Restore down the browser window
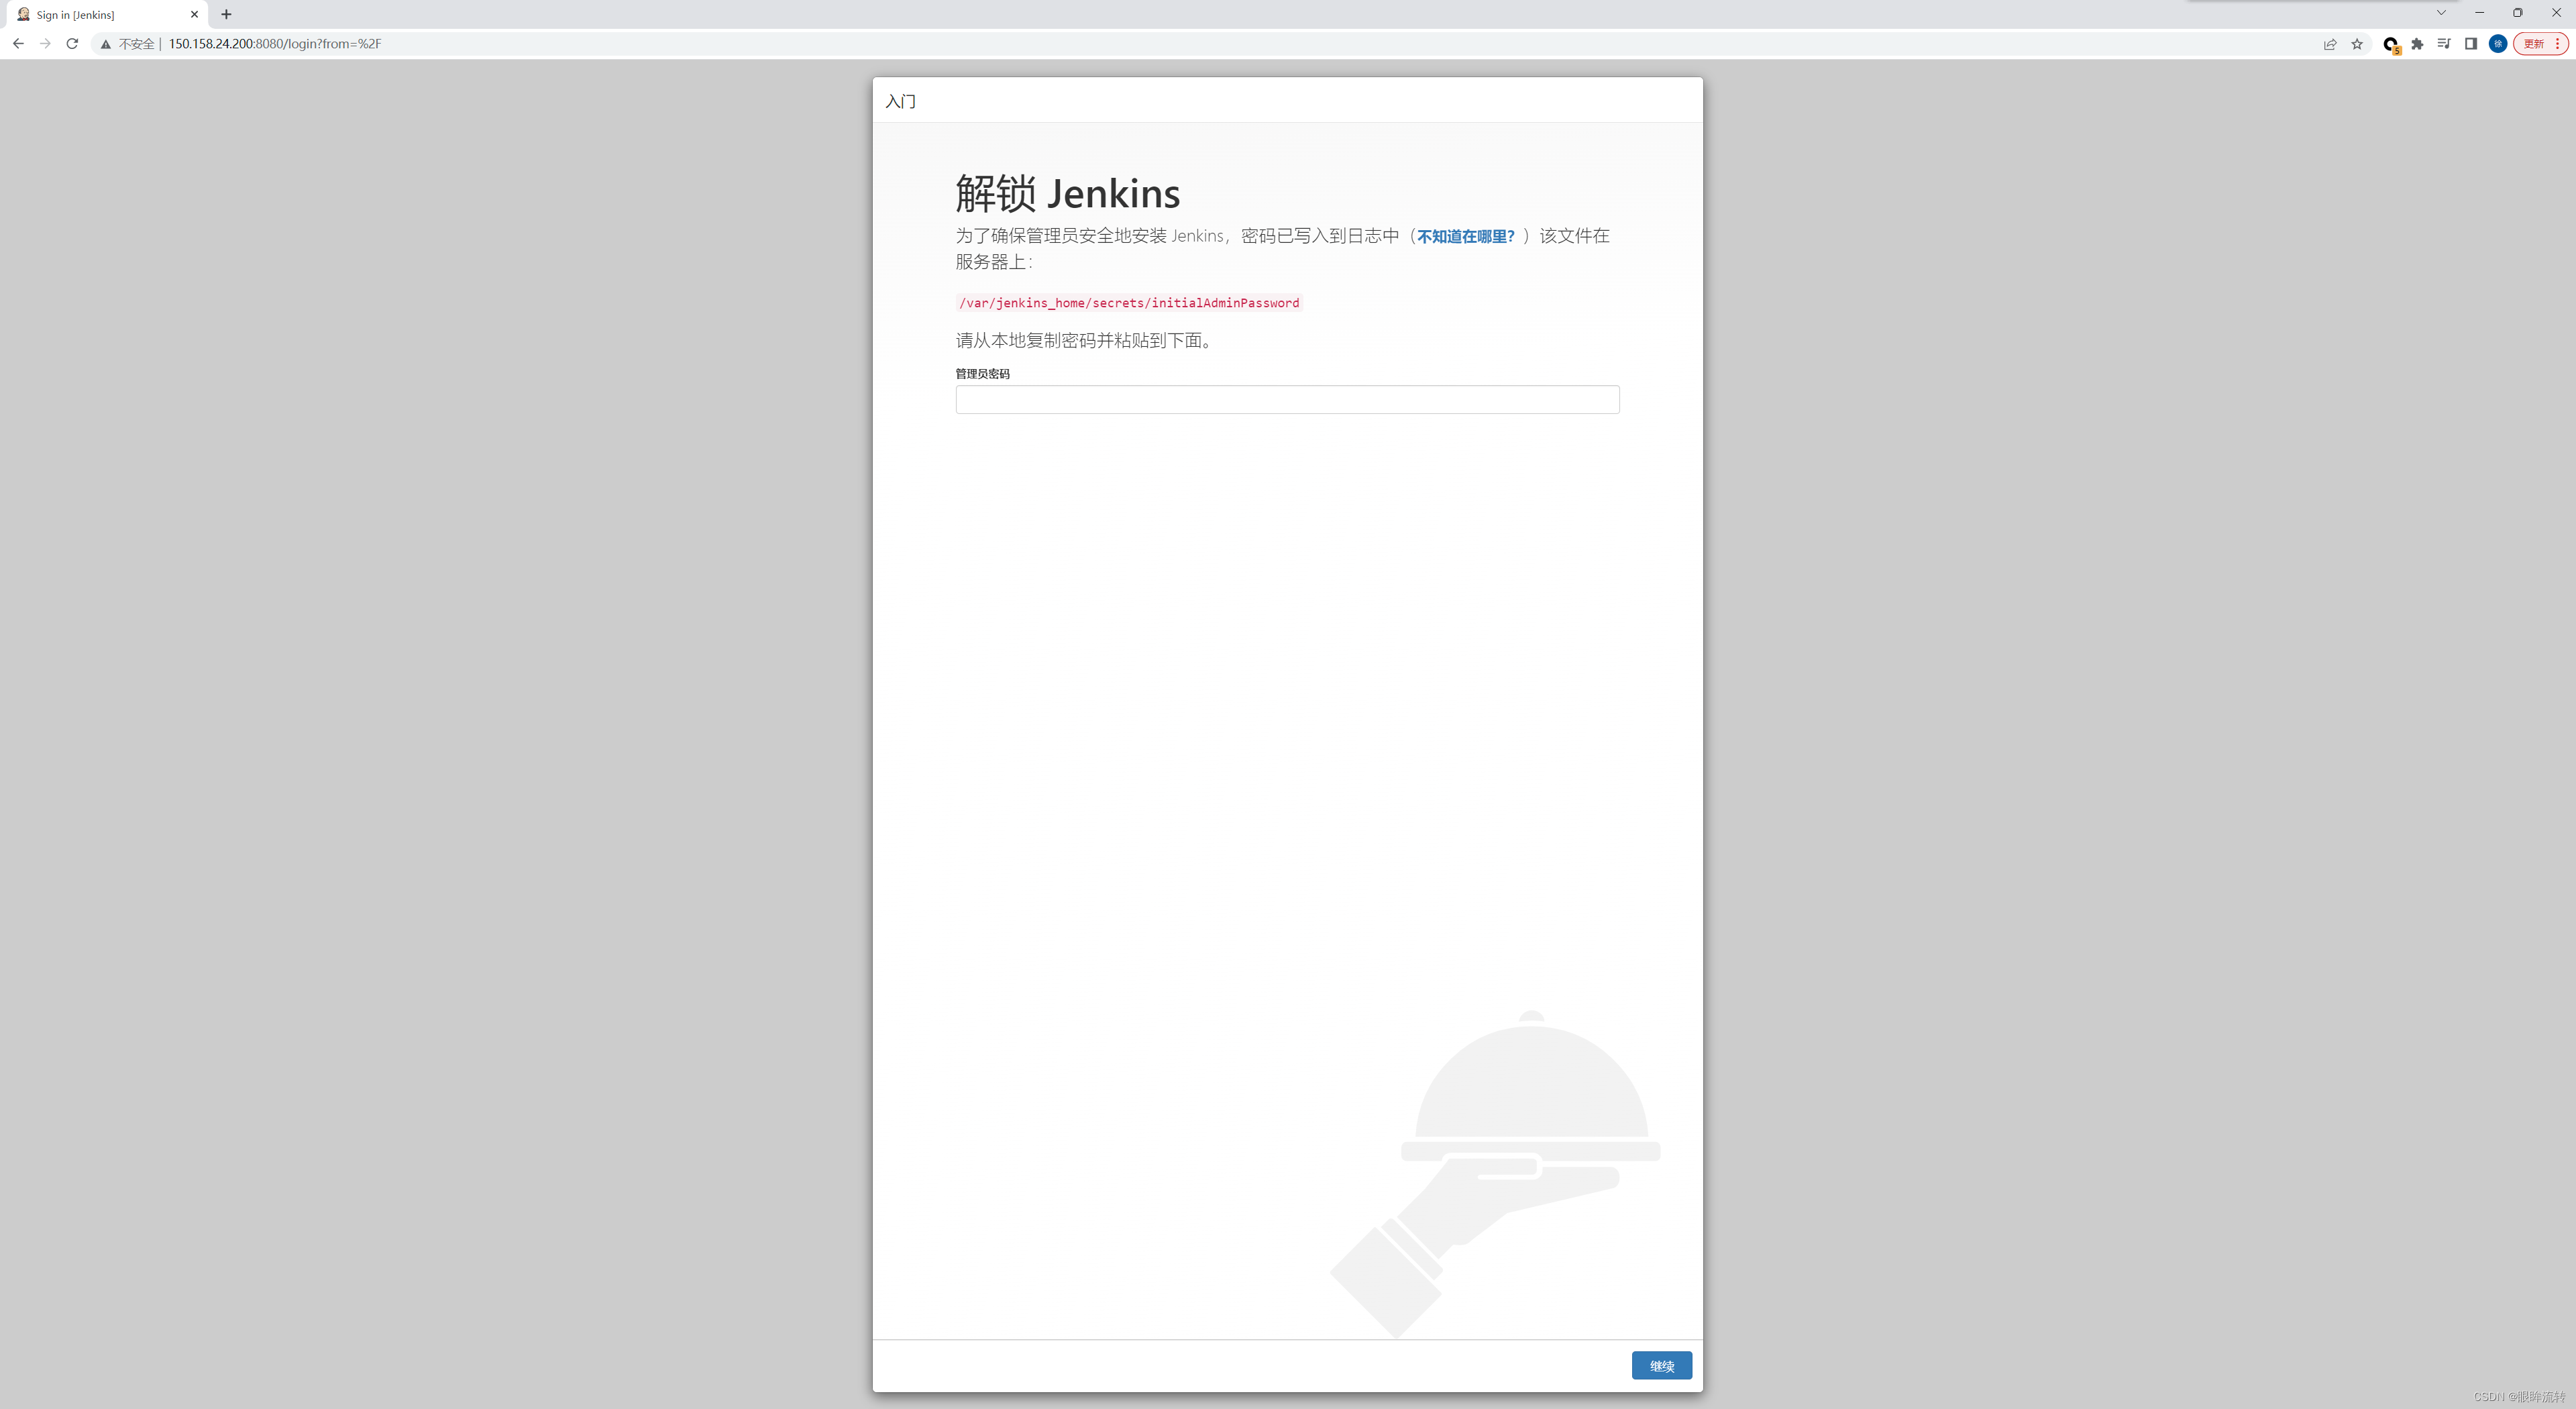Viewport: 2576px width, 1409px height. coord(2518,13)
